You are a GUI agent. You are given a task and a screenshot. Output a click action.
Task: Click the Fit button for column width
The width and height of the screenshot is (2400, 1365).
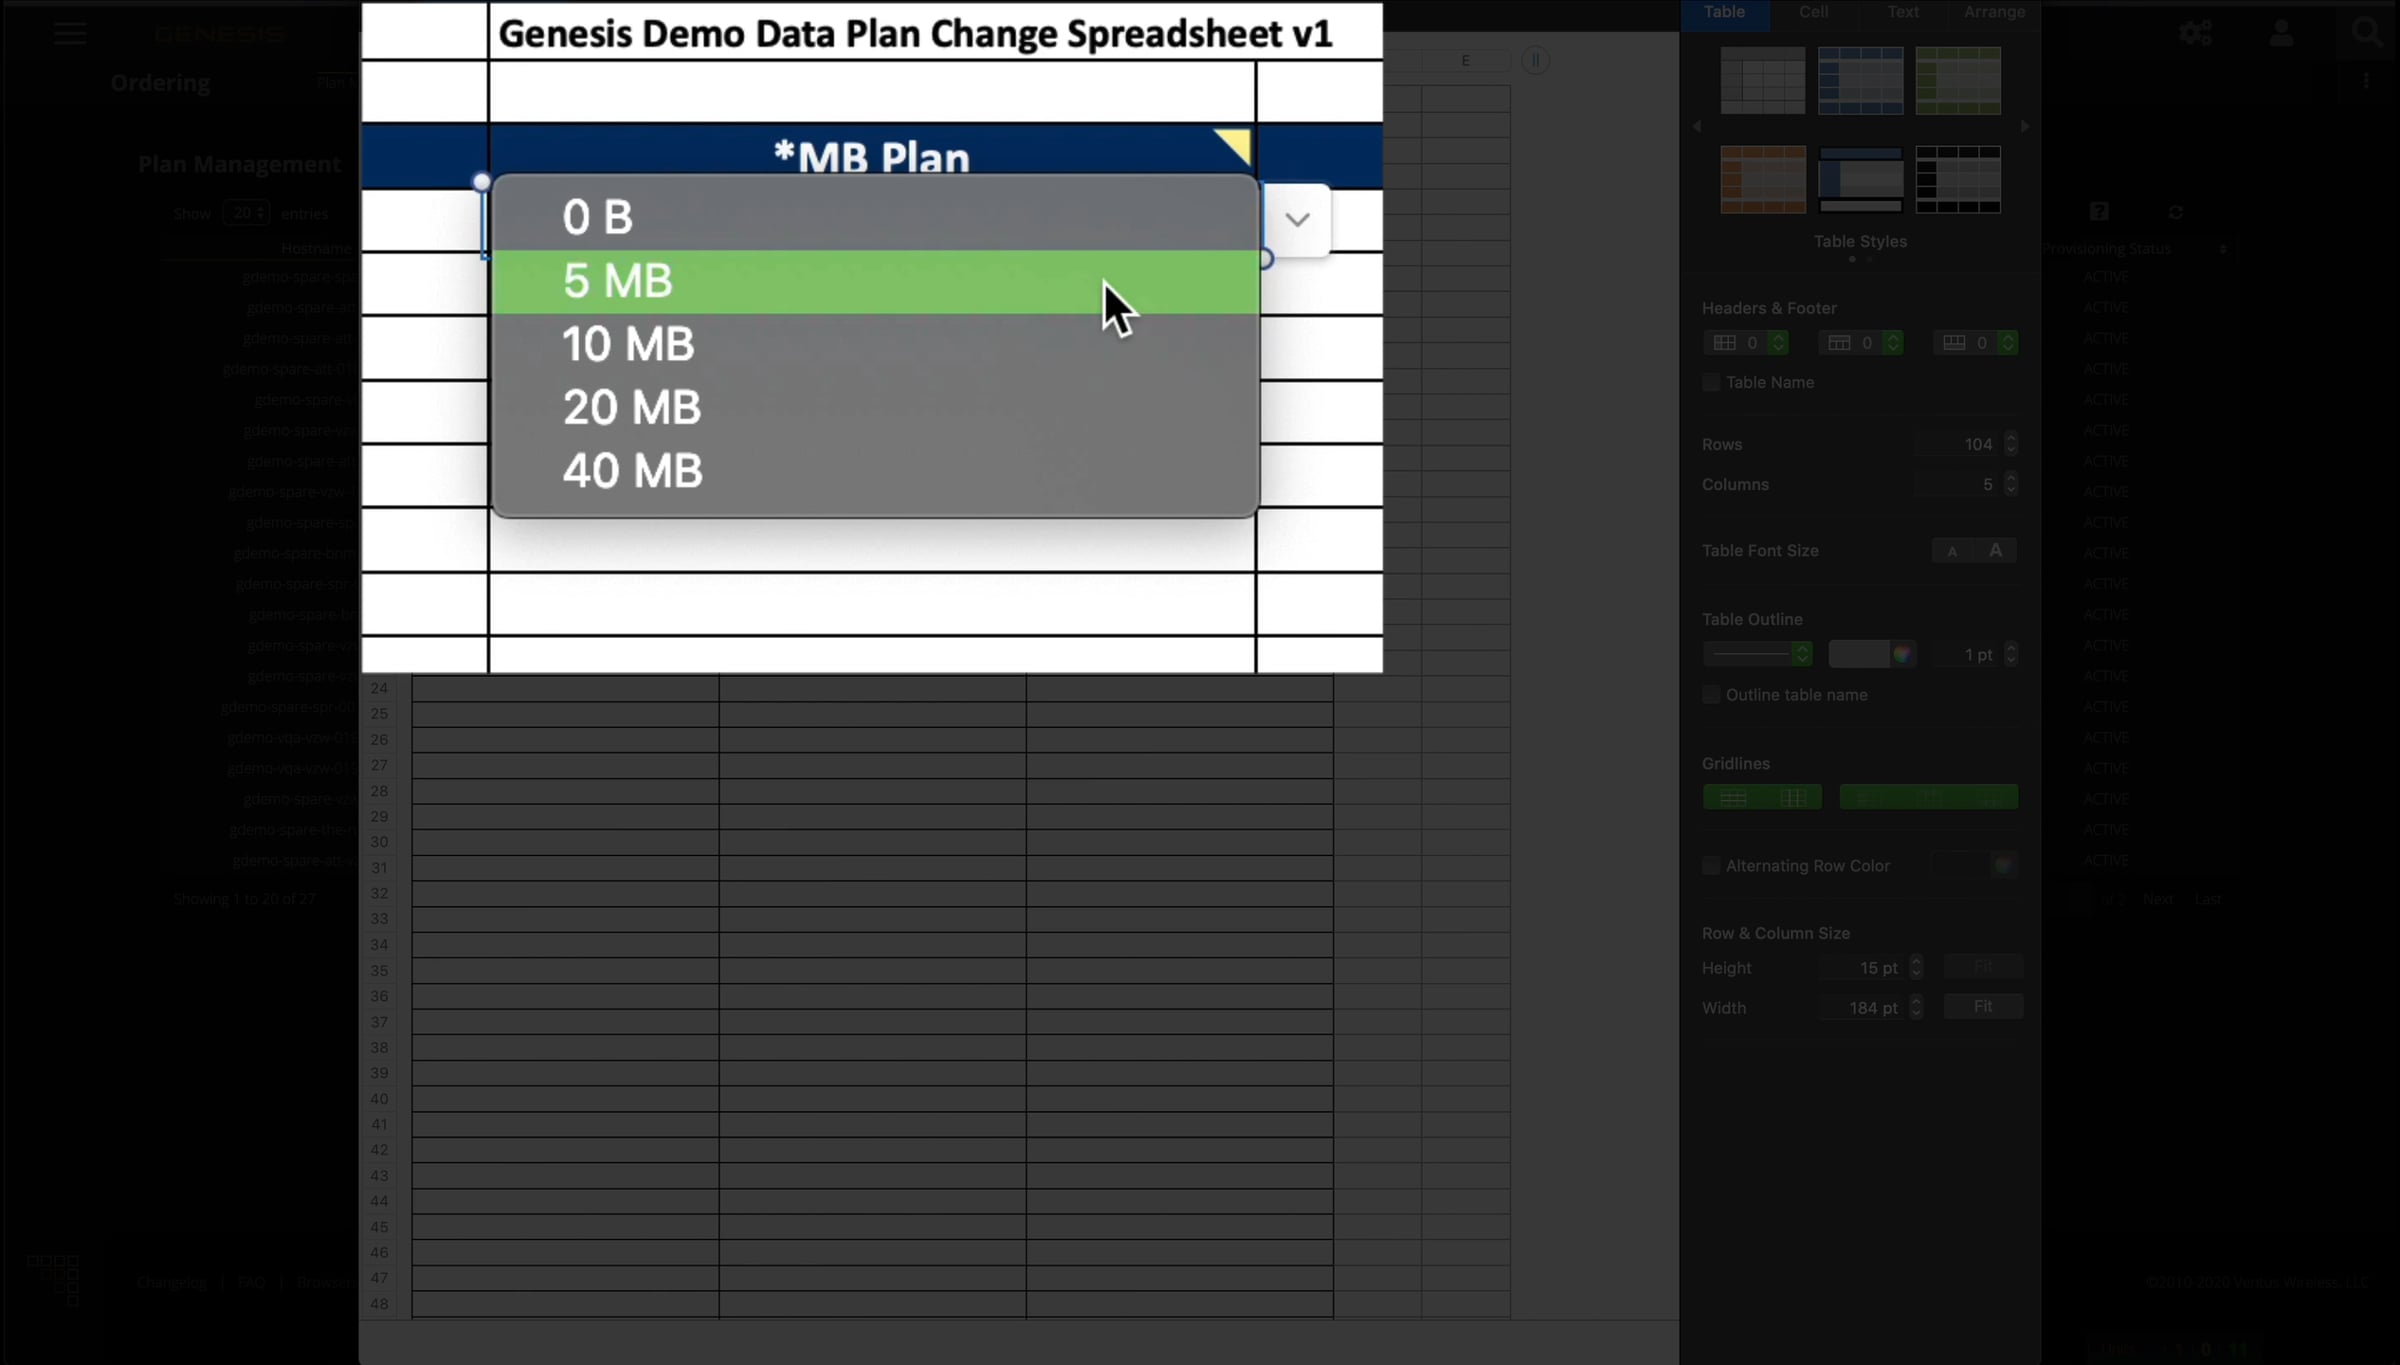[1983, 1007]
